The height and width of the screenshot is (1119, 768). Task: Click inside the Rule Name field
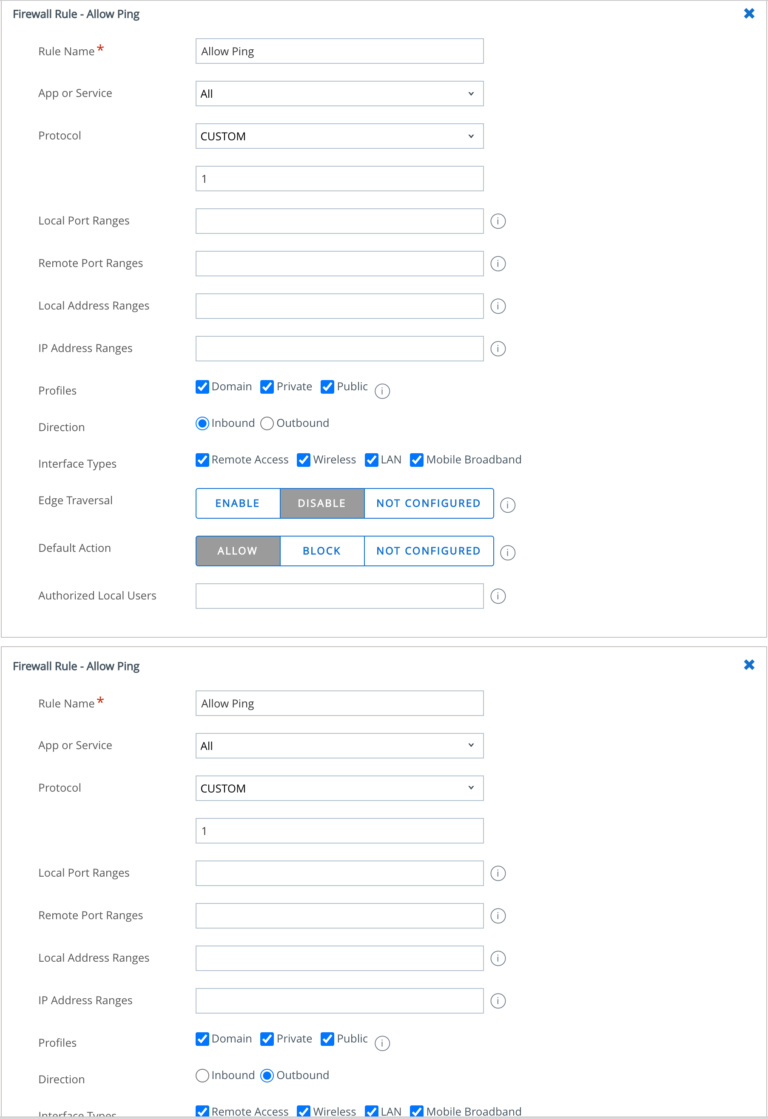point(339,51)
